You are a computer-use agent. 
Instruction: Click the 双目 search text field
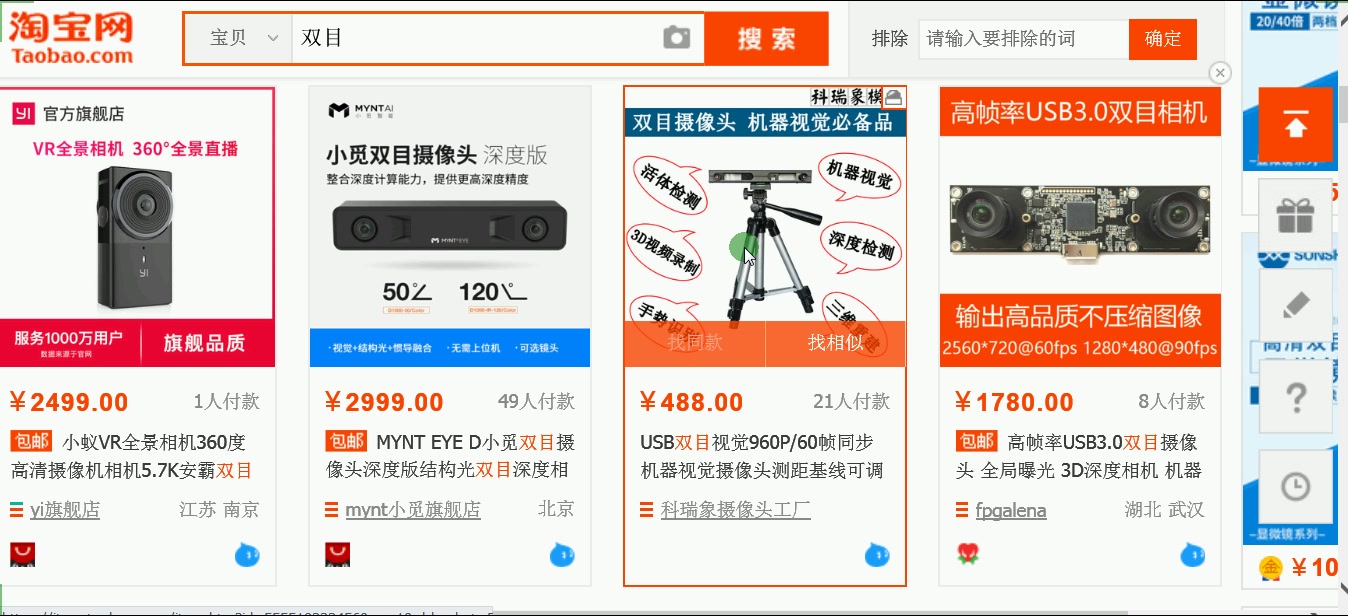pyautogui.click(x=475, y=38)
